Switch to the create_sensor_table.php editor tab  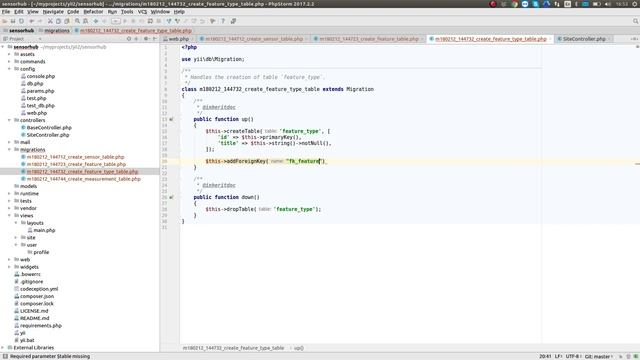click(254, 39)
